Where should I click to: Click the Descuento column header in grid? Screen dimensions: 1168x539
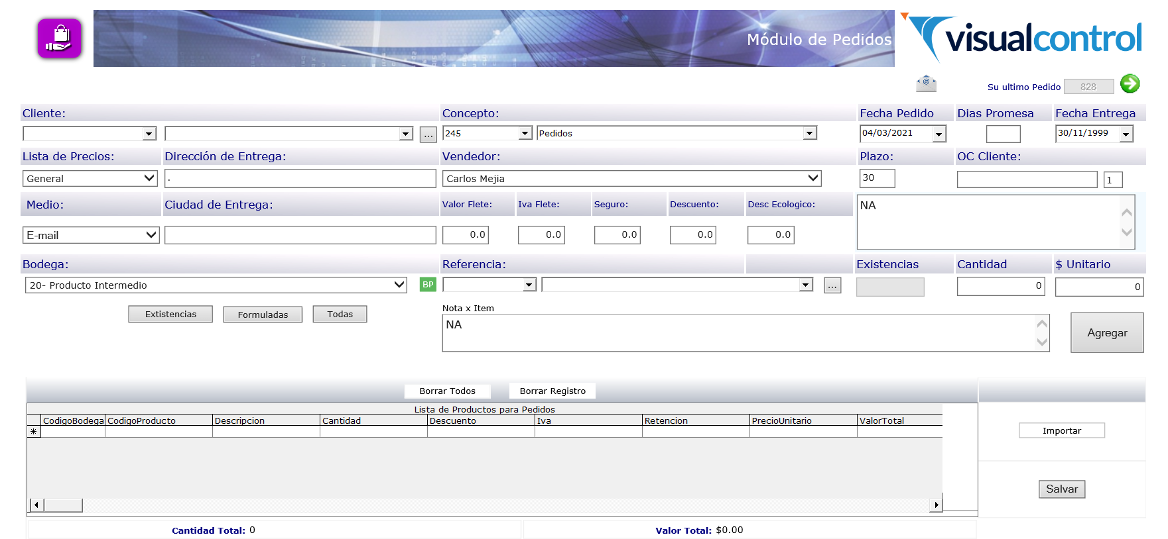[481, 421]
